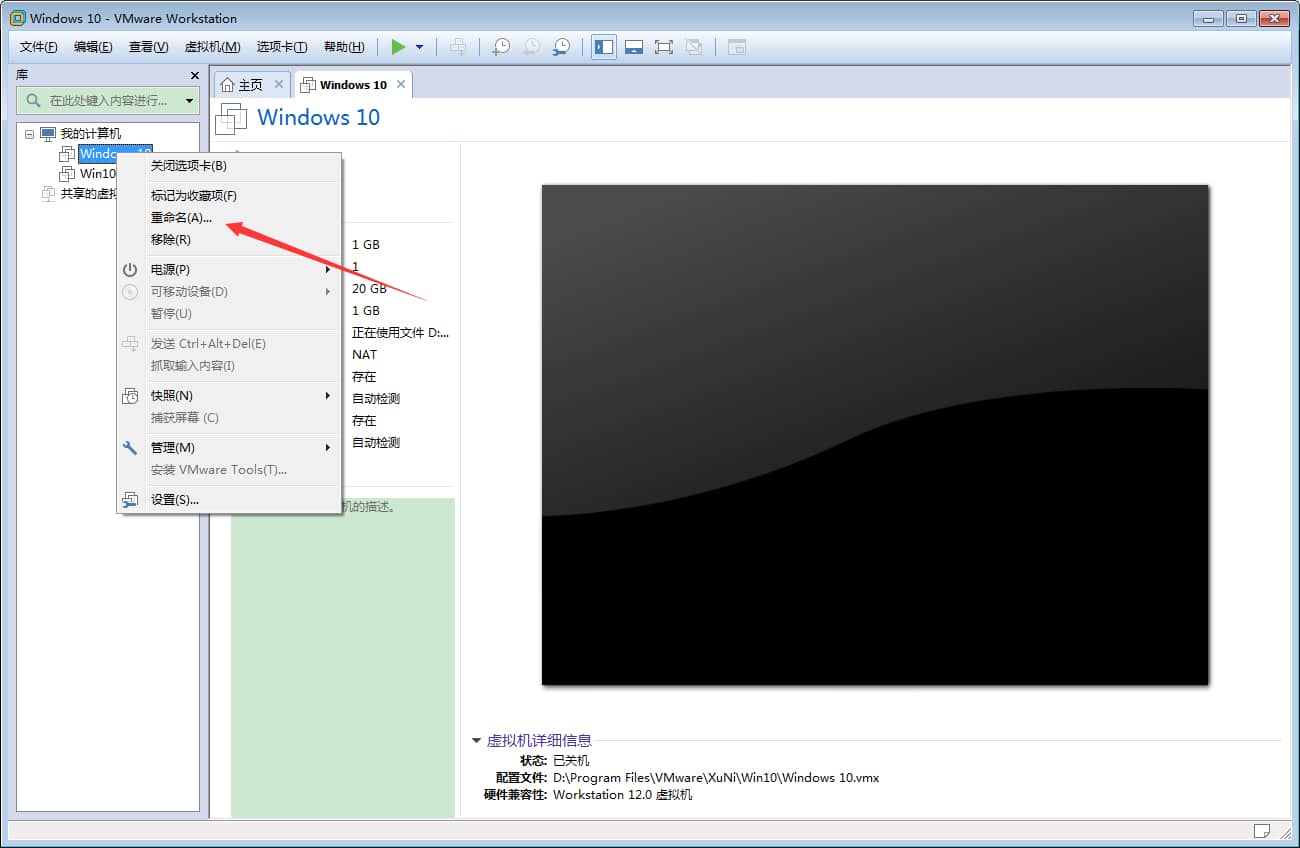Open the 虚拟机(M) menu
This screenshot has height=848, width=1300.
212,47
